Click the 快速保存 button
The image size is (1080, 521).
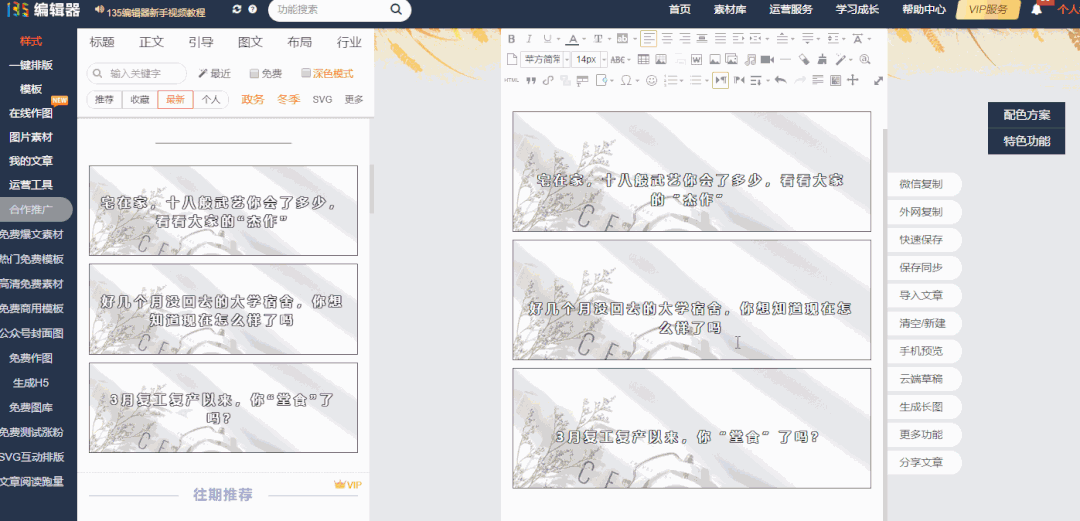tap(920, 240)
